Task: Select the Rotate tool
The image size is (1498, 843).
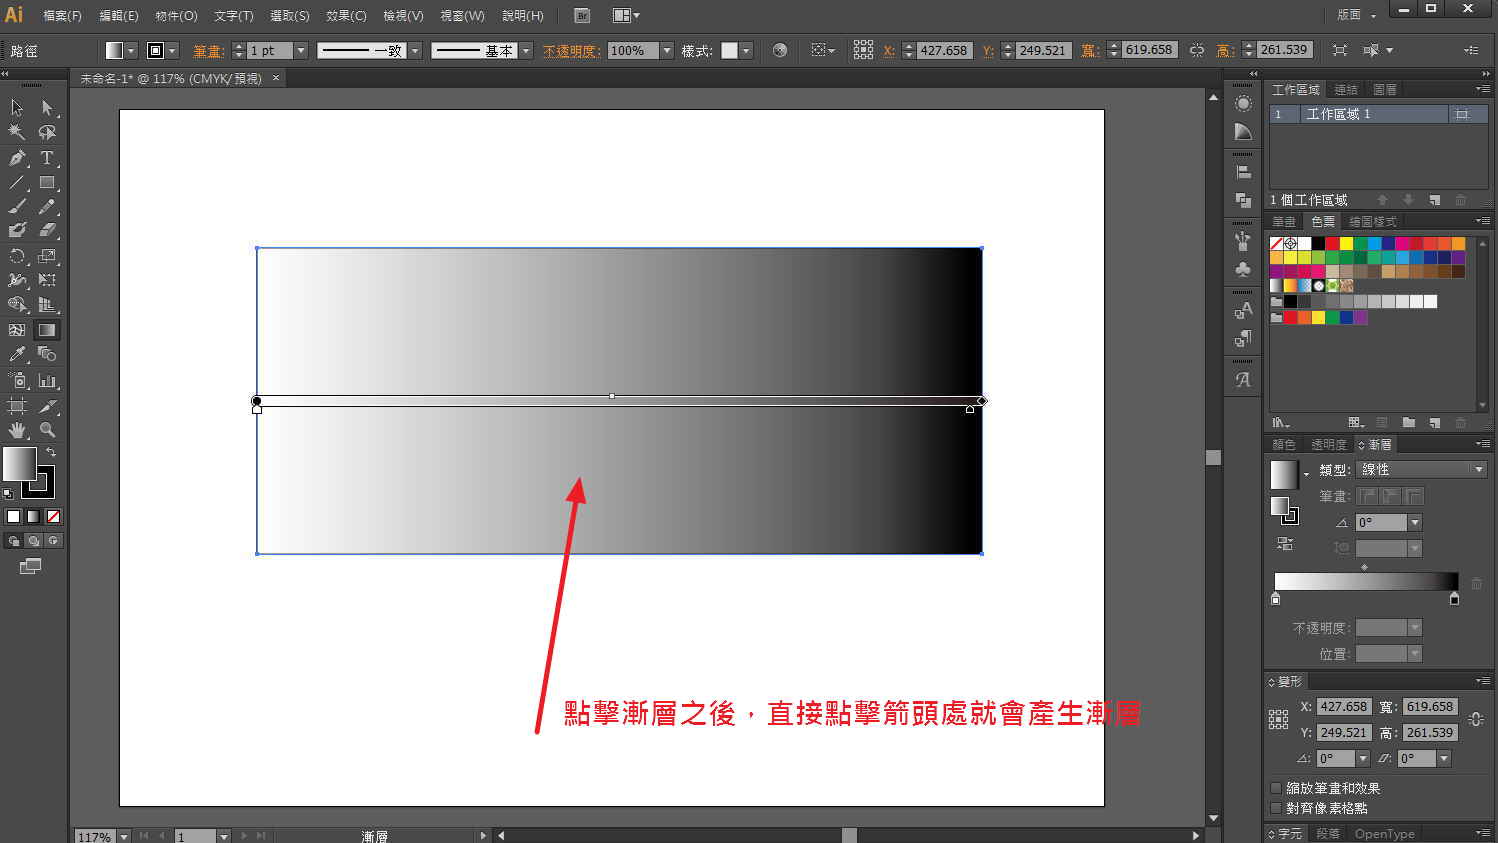Action: [17, 256]
